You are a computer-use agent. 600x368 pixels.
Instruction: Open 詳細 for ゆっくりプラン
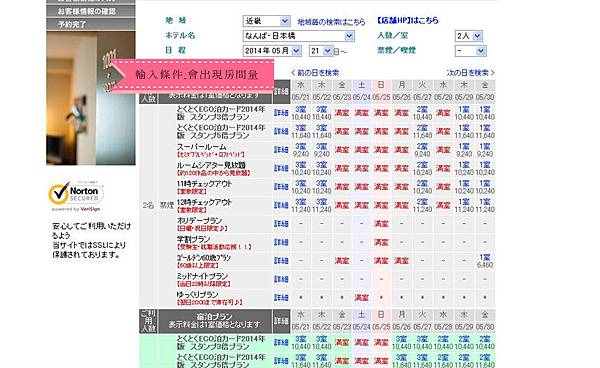pyautogui.click(x=281, y=298)
